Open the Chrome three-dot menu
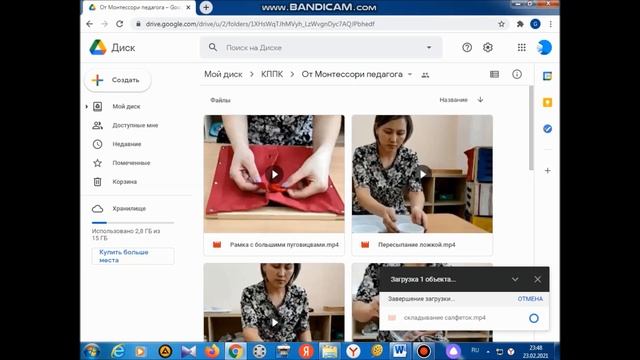Viewport: 640px width, 360px height. [551, 24]
